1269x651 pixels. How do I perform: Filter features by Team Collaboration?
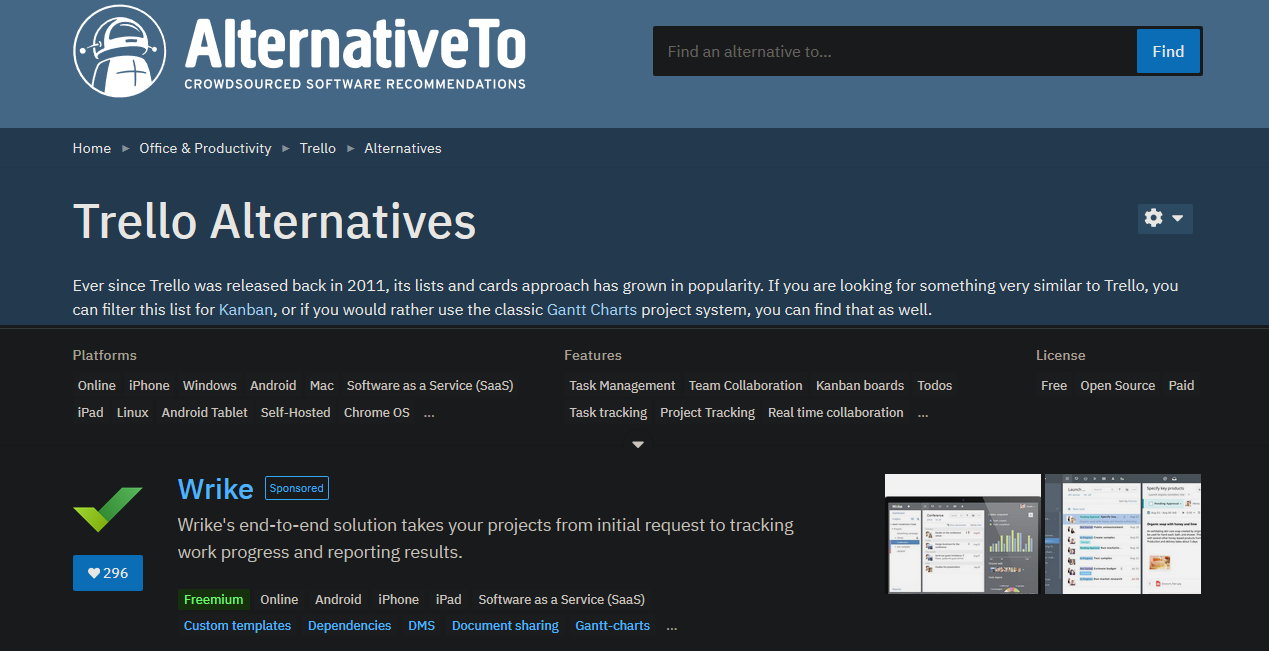coord(746,385)
